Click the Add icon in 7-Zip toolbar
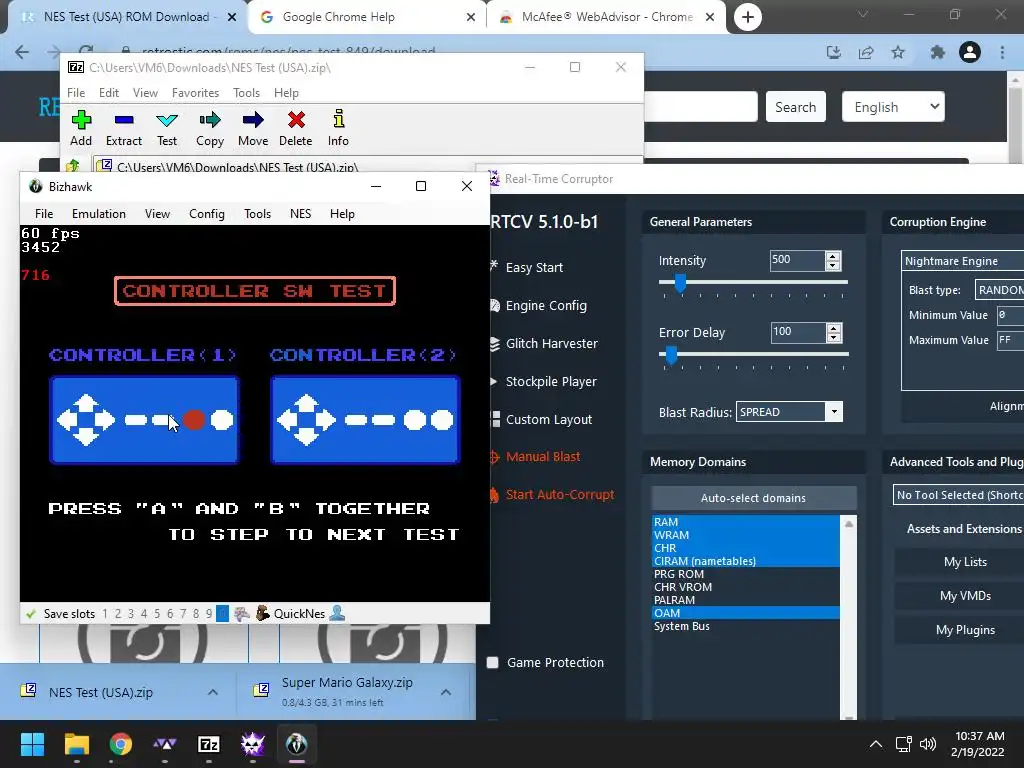The width and height of the screenshot is (1024, 768). pyautogui.click(x=81, y=120)
